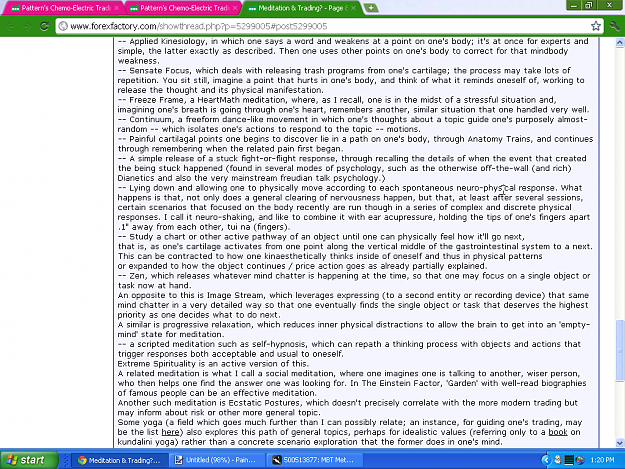Focus the forexfactory.com address bar
This screenshot has width=625, height=469.
coord(327,26)
